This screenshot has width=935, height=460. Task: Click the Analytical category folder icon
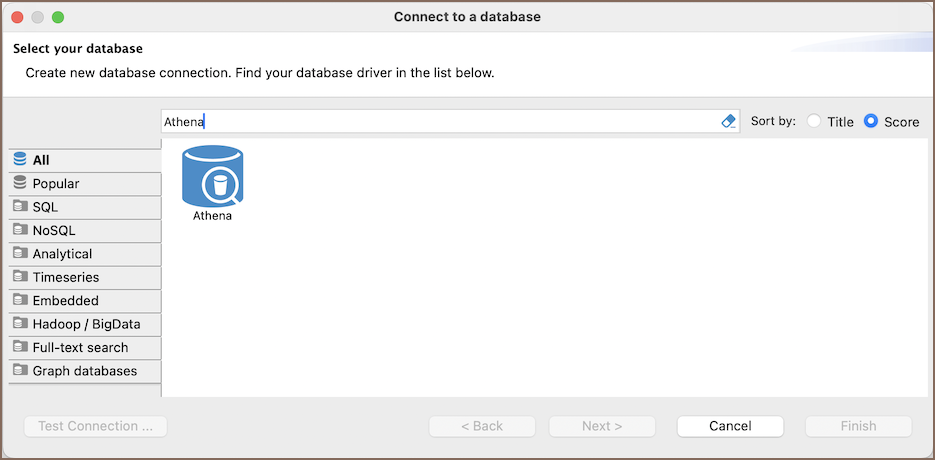[20, 254]
